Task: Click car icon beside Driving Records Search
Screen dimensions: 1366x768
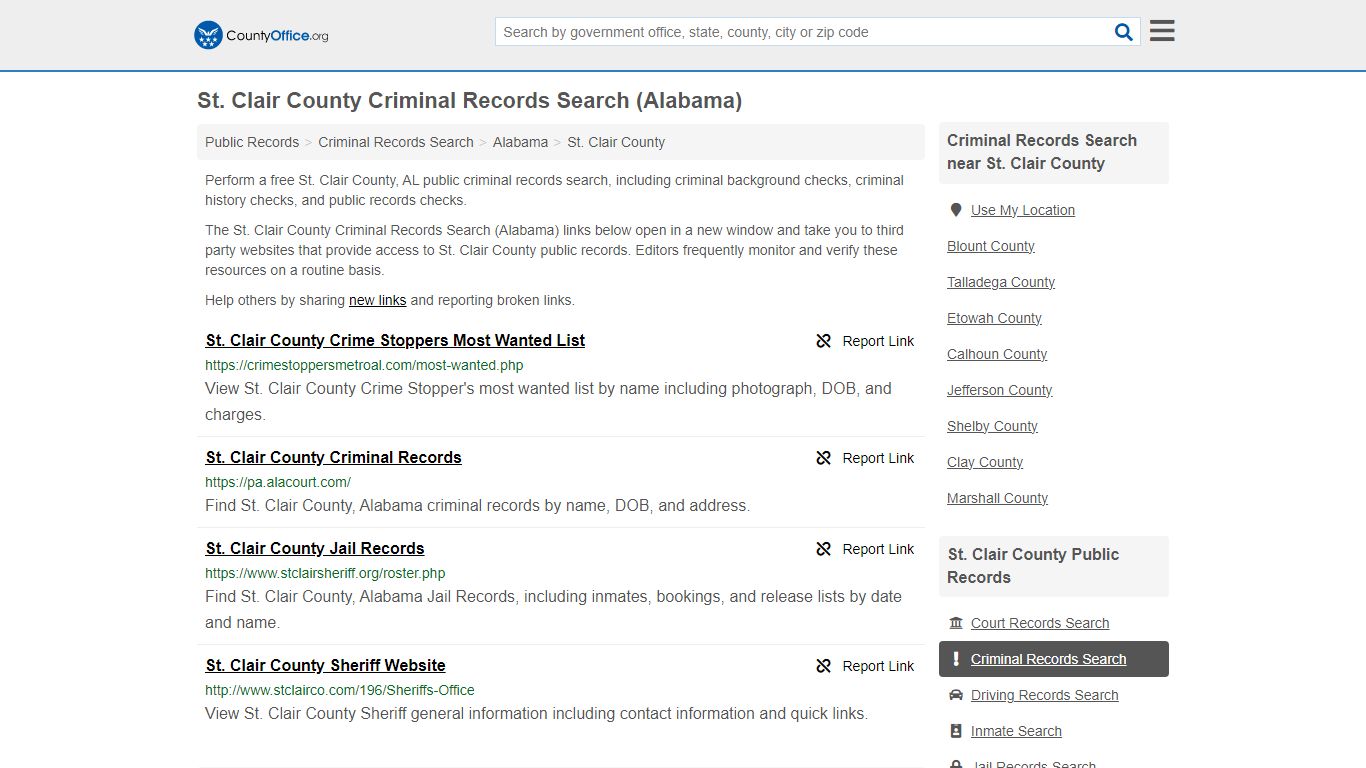Action: click(956, 695)
